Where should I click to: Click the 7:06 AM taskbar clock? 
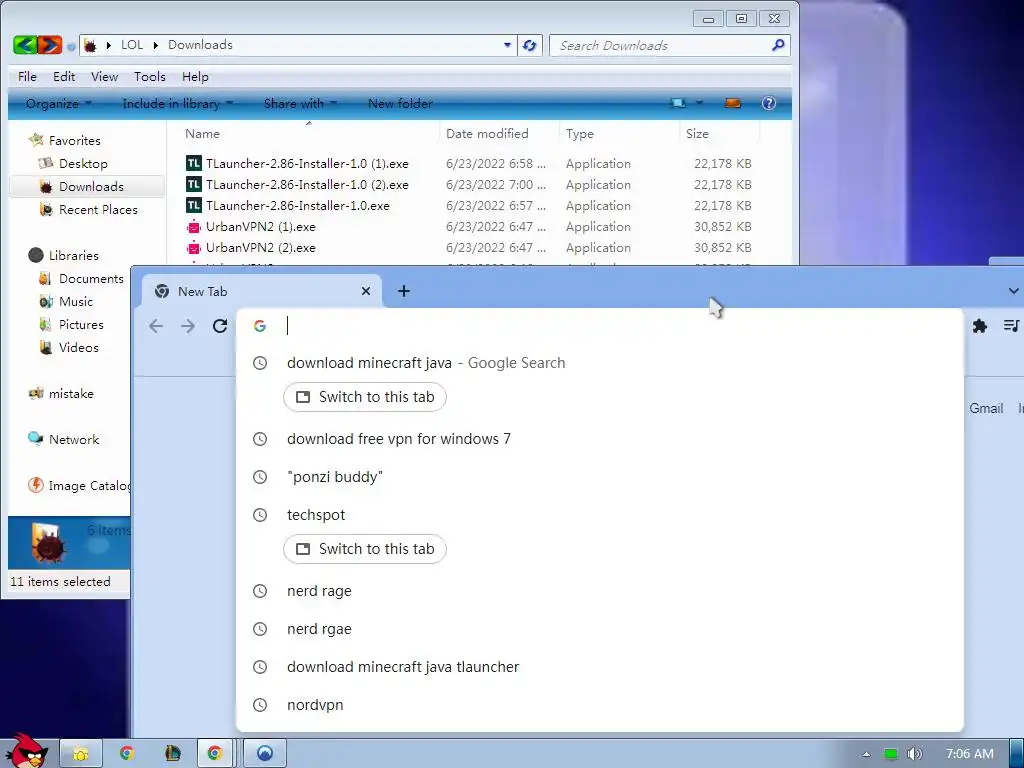pyautogui.click(x=969, y=754)
